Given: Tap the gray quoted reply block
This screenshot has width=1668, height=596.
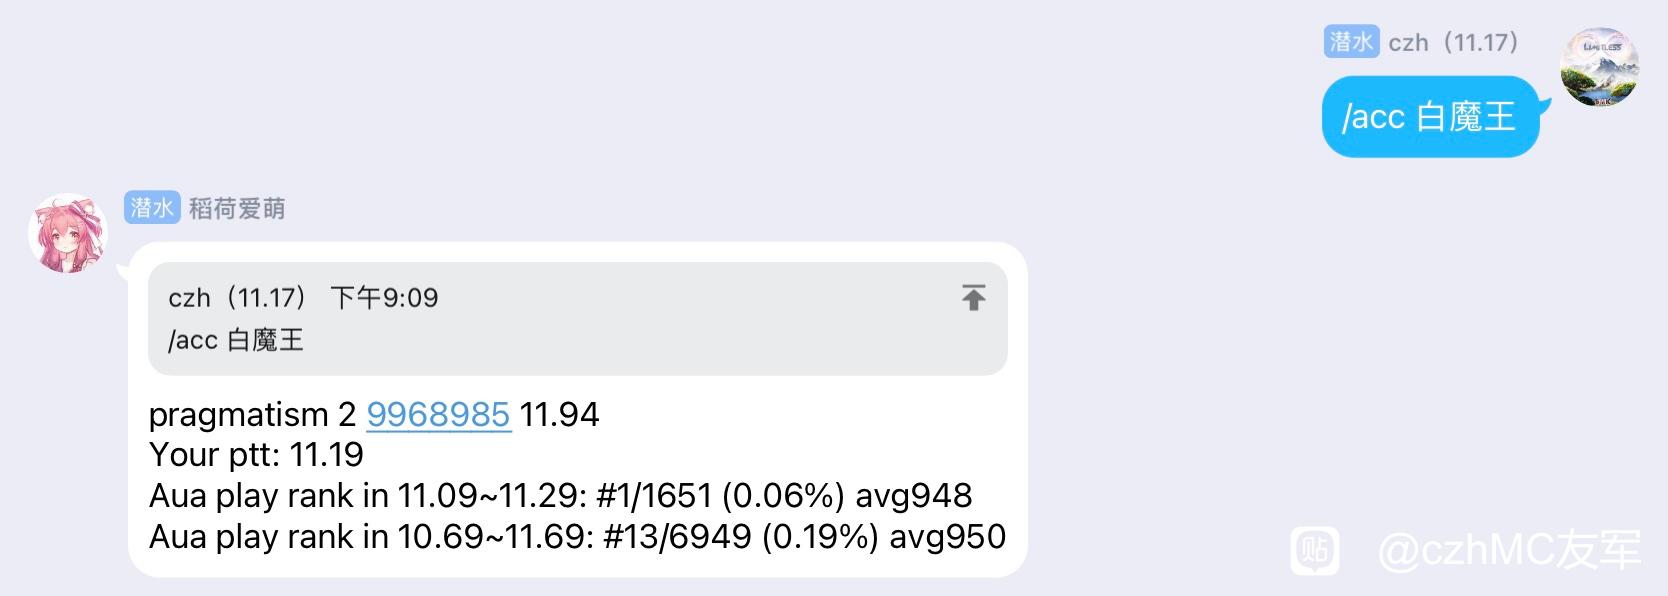Looking at the screenshot, I should [x=578, y=319].
